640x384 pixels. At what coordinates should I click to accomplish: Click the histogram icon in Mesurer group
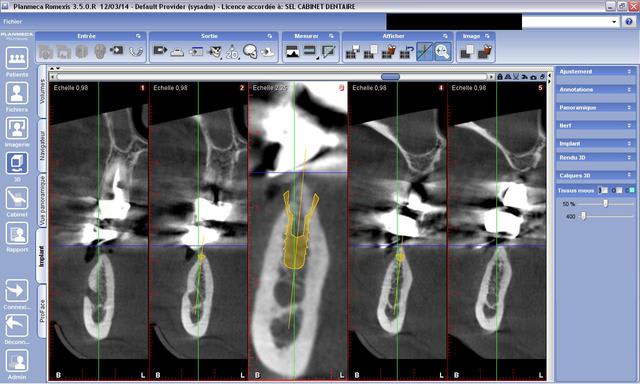pyautogui.click(x=293, y=51)
